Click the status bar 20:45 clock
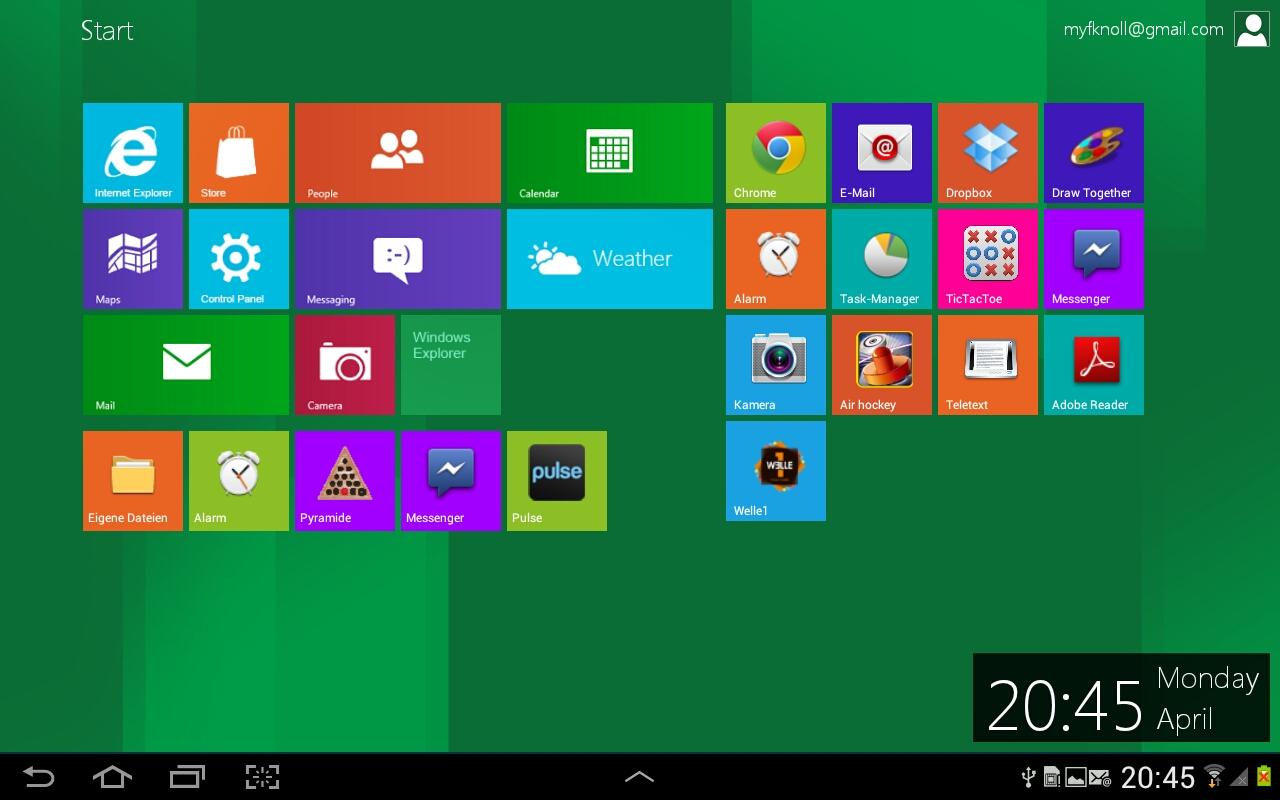The height and width of the screenshot is (800, 1280). click(x=1158, y=777)
